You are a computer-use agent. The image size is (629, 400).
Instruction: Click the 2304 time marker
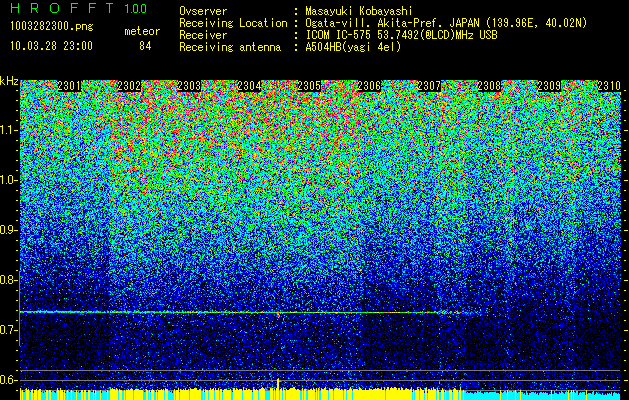249,86
